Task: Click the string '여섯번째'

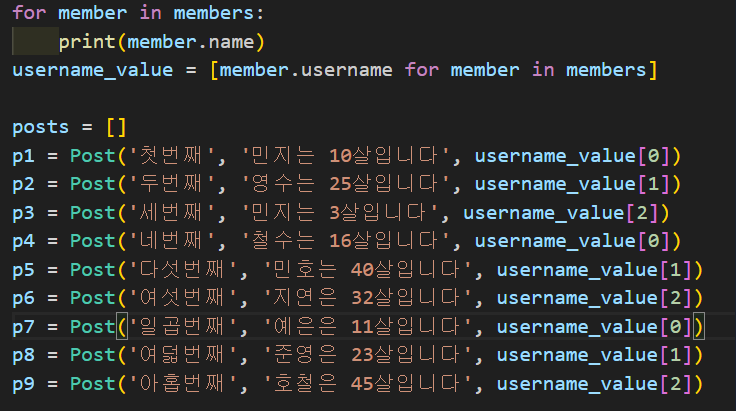Action: click(x=183, y=298)
